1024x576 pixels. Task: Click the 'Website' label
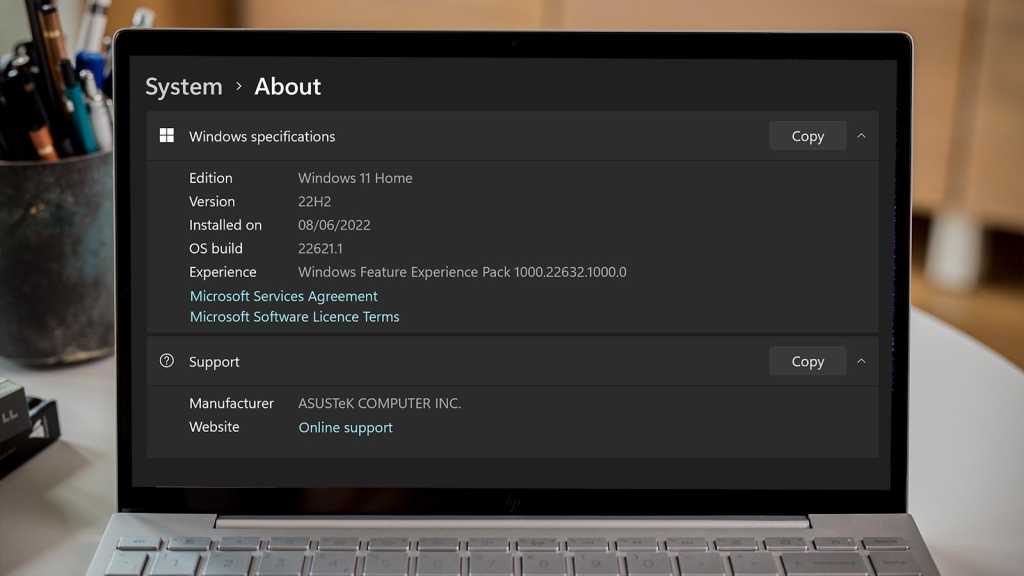(214, 426)
